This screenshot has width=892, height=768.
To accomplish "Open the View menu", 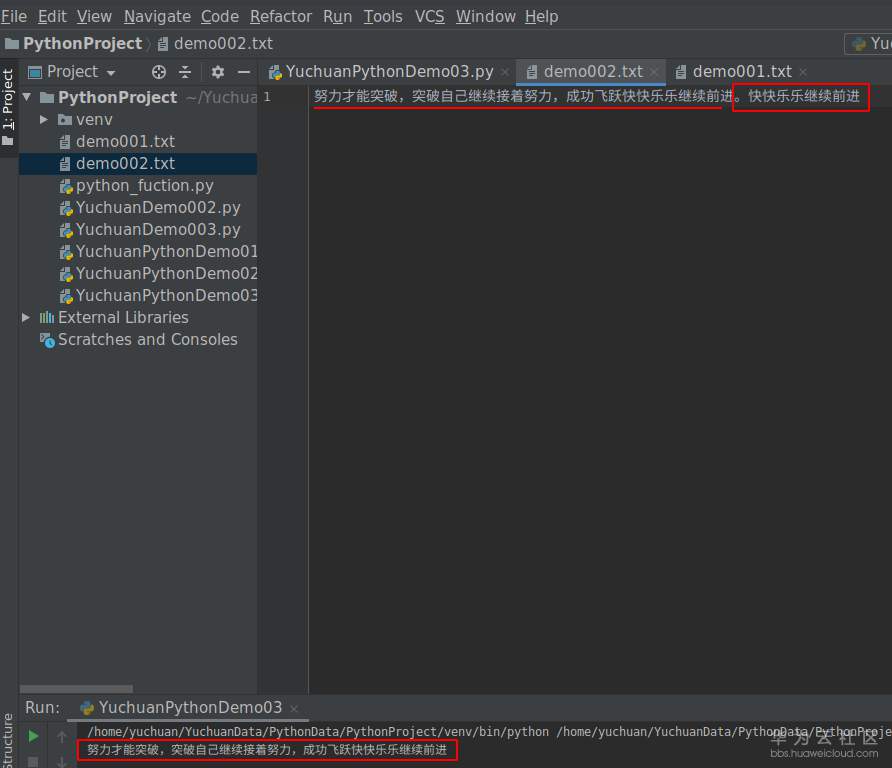I will pyautogui.click(x=94, y=16).
